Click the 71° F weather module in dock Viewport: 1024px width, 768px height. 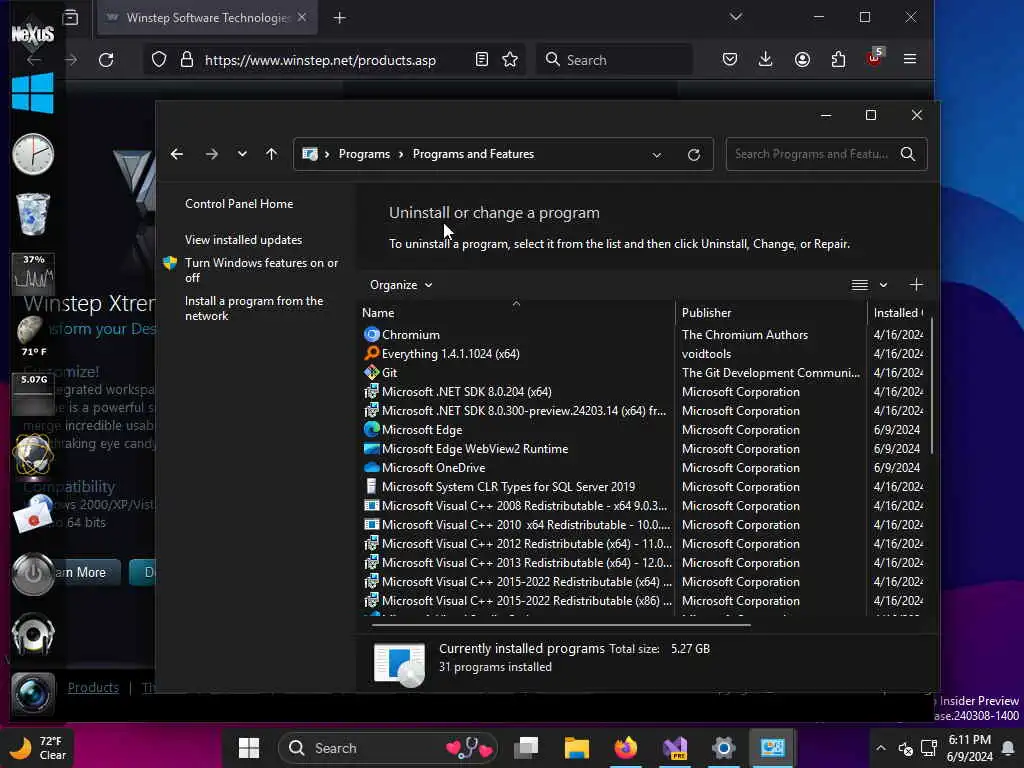click(x=33, y=336)
